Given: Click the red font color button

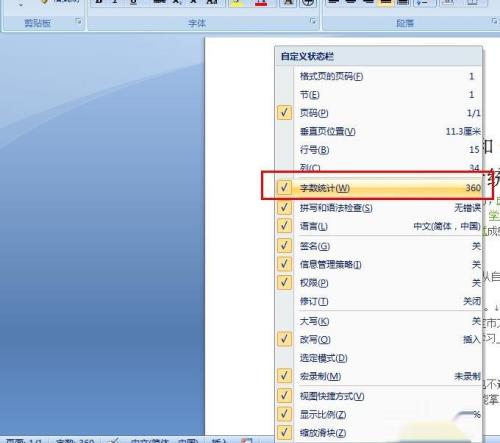Looking at the screenshot, I should point(261,3).
